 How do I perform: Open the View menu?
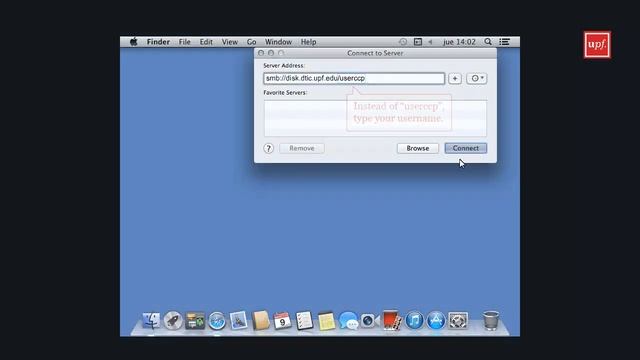point(230,42)
